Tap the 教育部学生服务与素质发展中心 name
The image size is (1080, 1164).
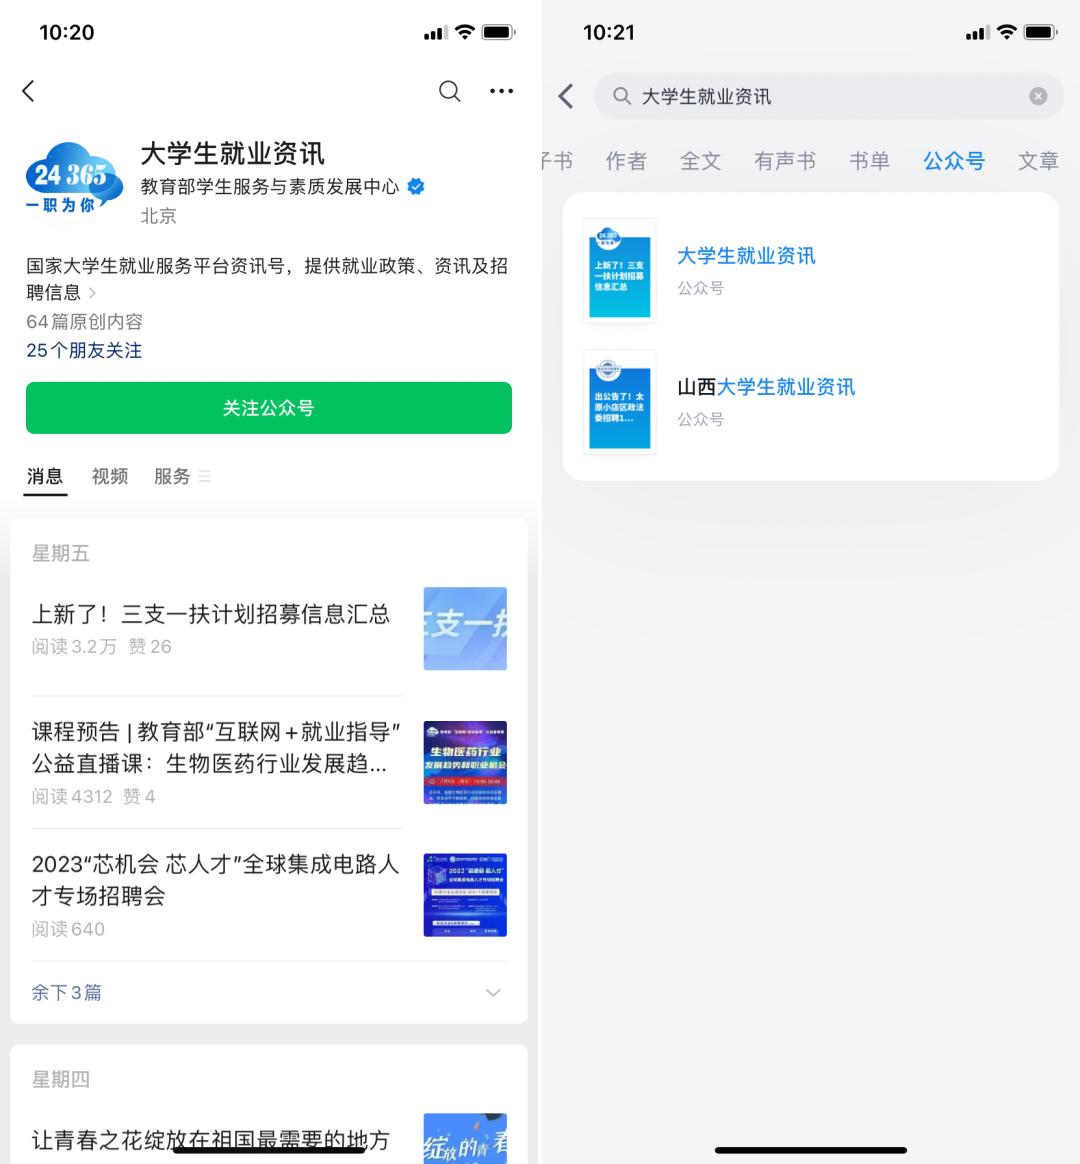[270, 186]
